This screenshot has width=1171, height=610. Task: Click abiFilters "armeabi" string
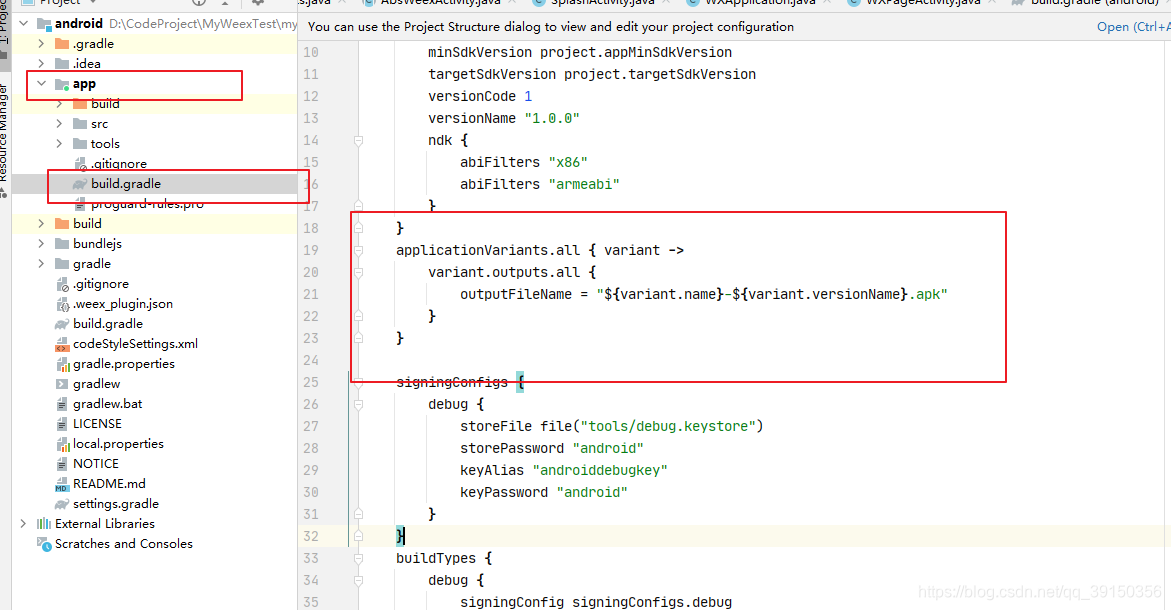tap(584, 184)
